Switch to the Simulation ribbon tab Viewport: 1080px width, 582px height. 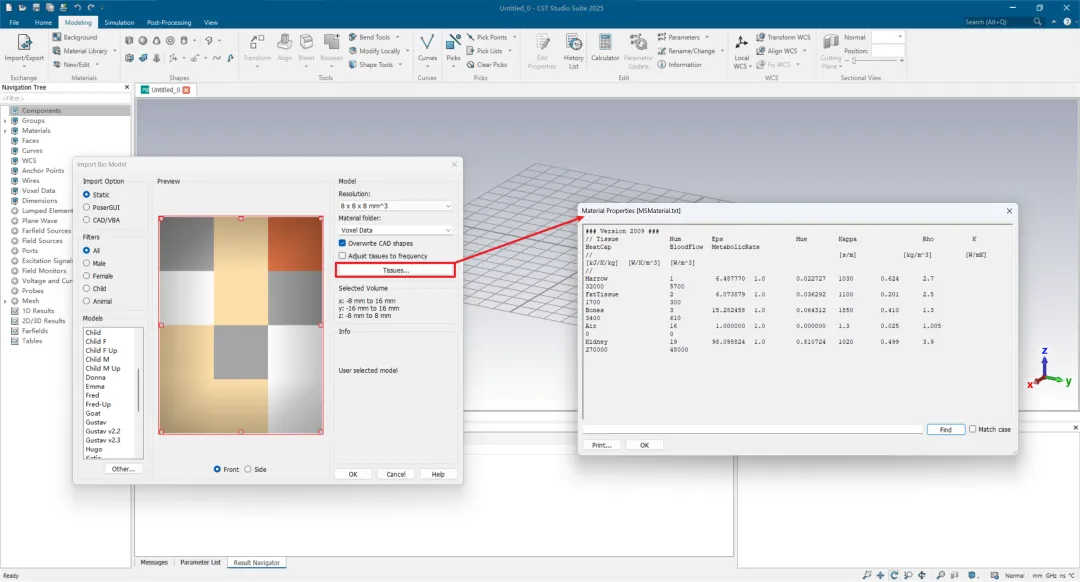point(119,22)
